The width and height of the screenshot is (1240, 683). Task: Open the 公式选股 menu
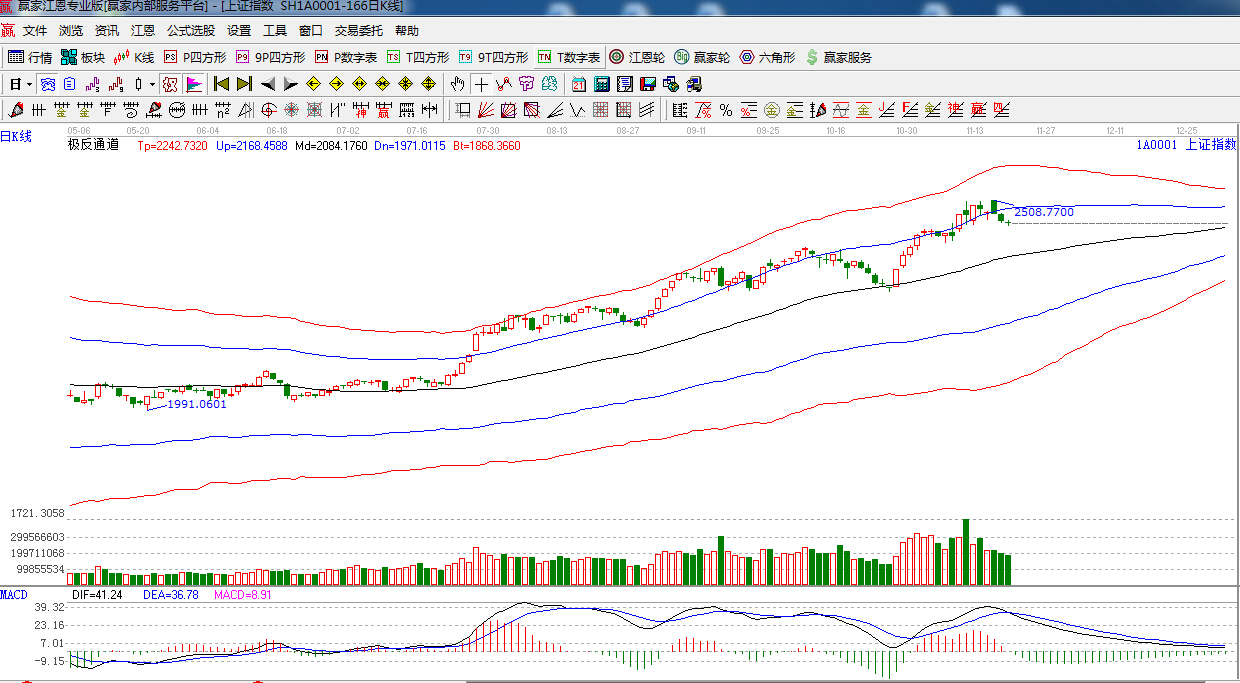[190, 31]
